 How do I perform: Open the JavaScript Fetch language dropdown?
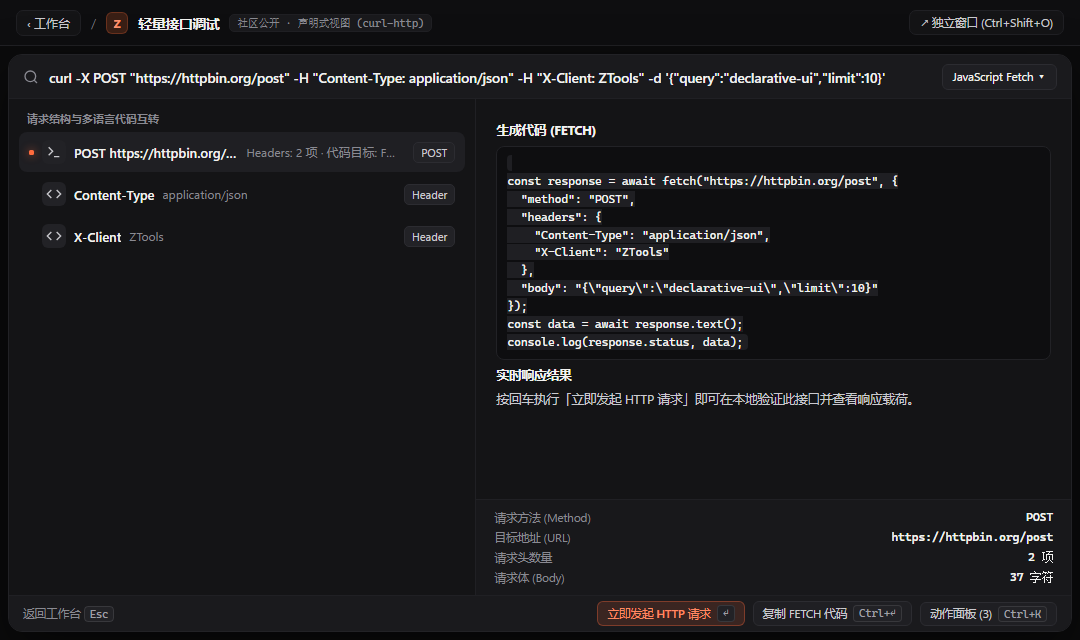tap(999, 77)
